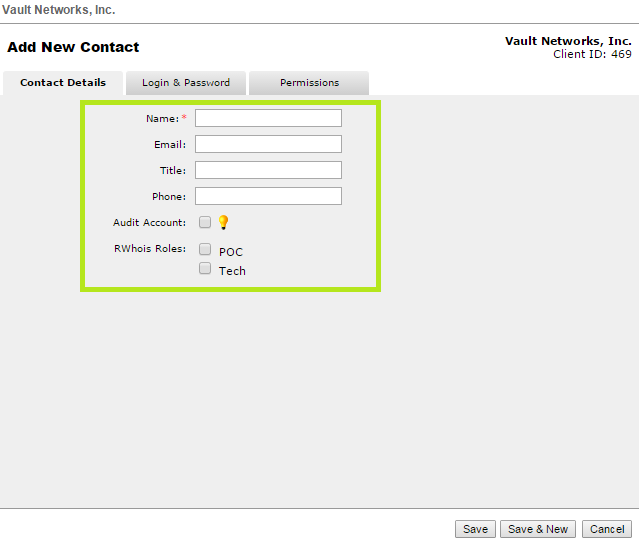Viewport: 639px width, 543px height.
Task: Click the Audit Account label
Action: 150,223
